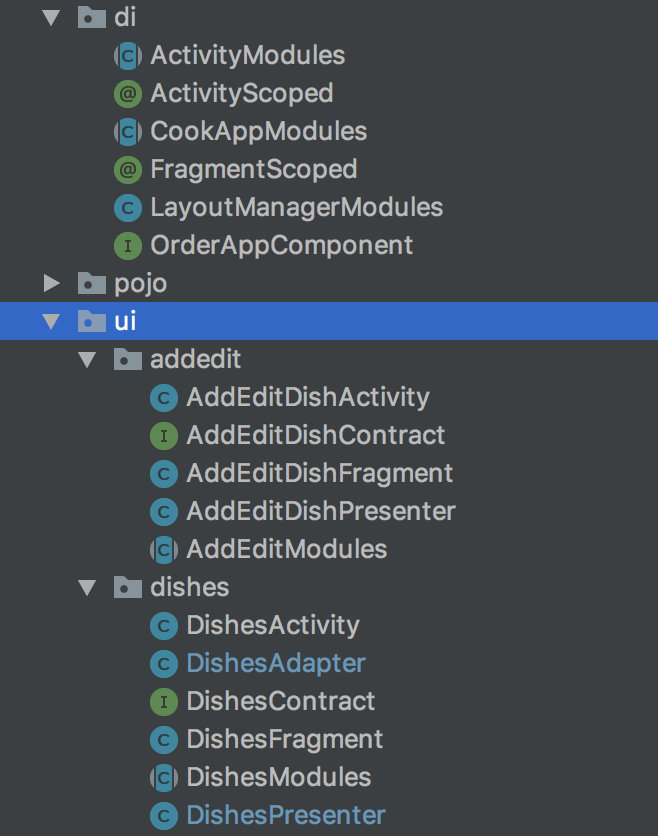Click the FragmentScoped annotation icon
This screenshot has height=836, width=658.
127,170
